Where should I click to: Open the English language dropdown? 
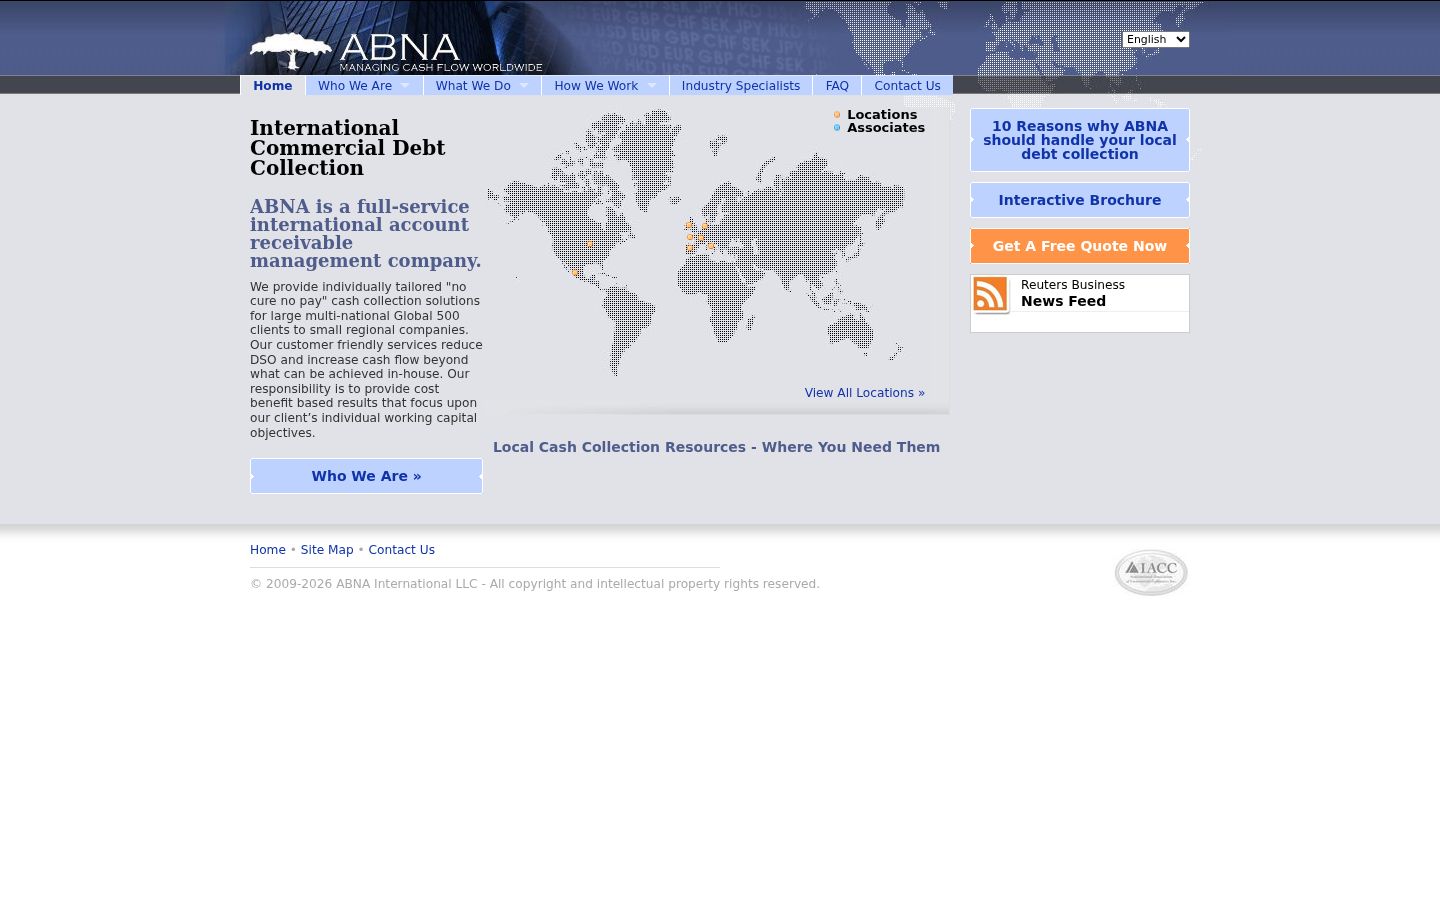coord(1155,39)
